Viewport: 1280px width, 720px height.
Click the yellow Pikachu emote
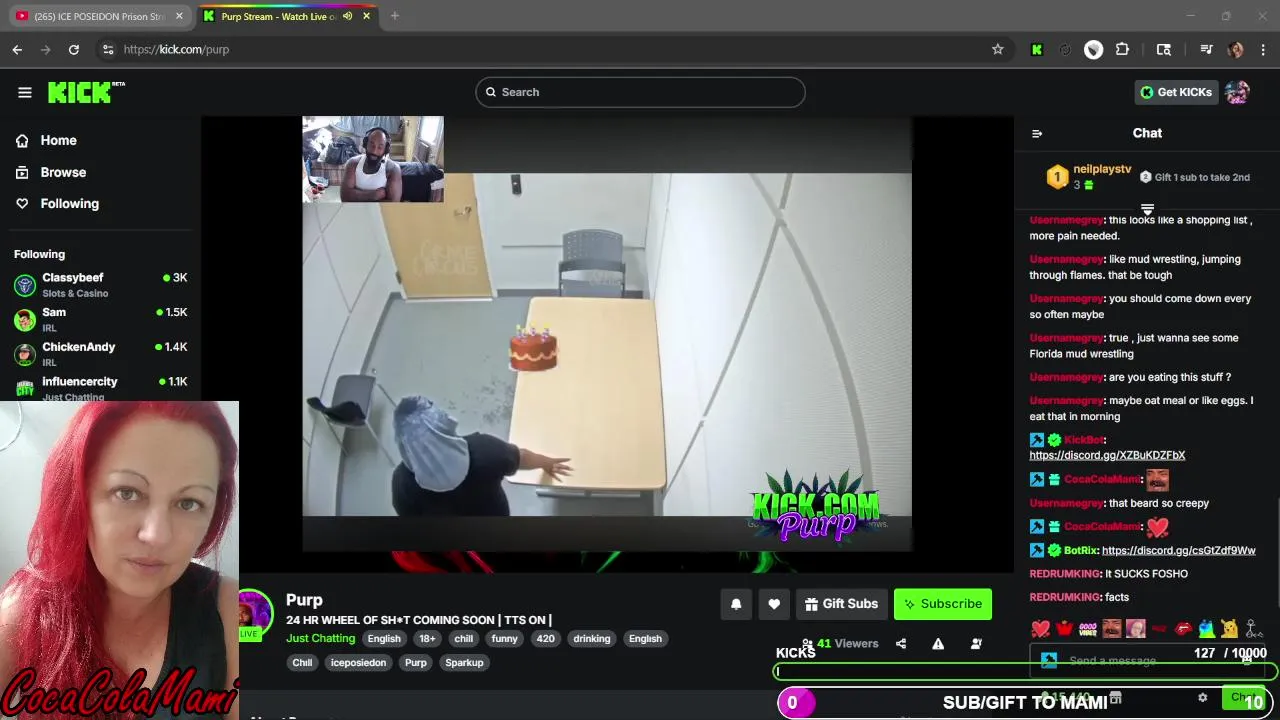pos(1230,629)
